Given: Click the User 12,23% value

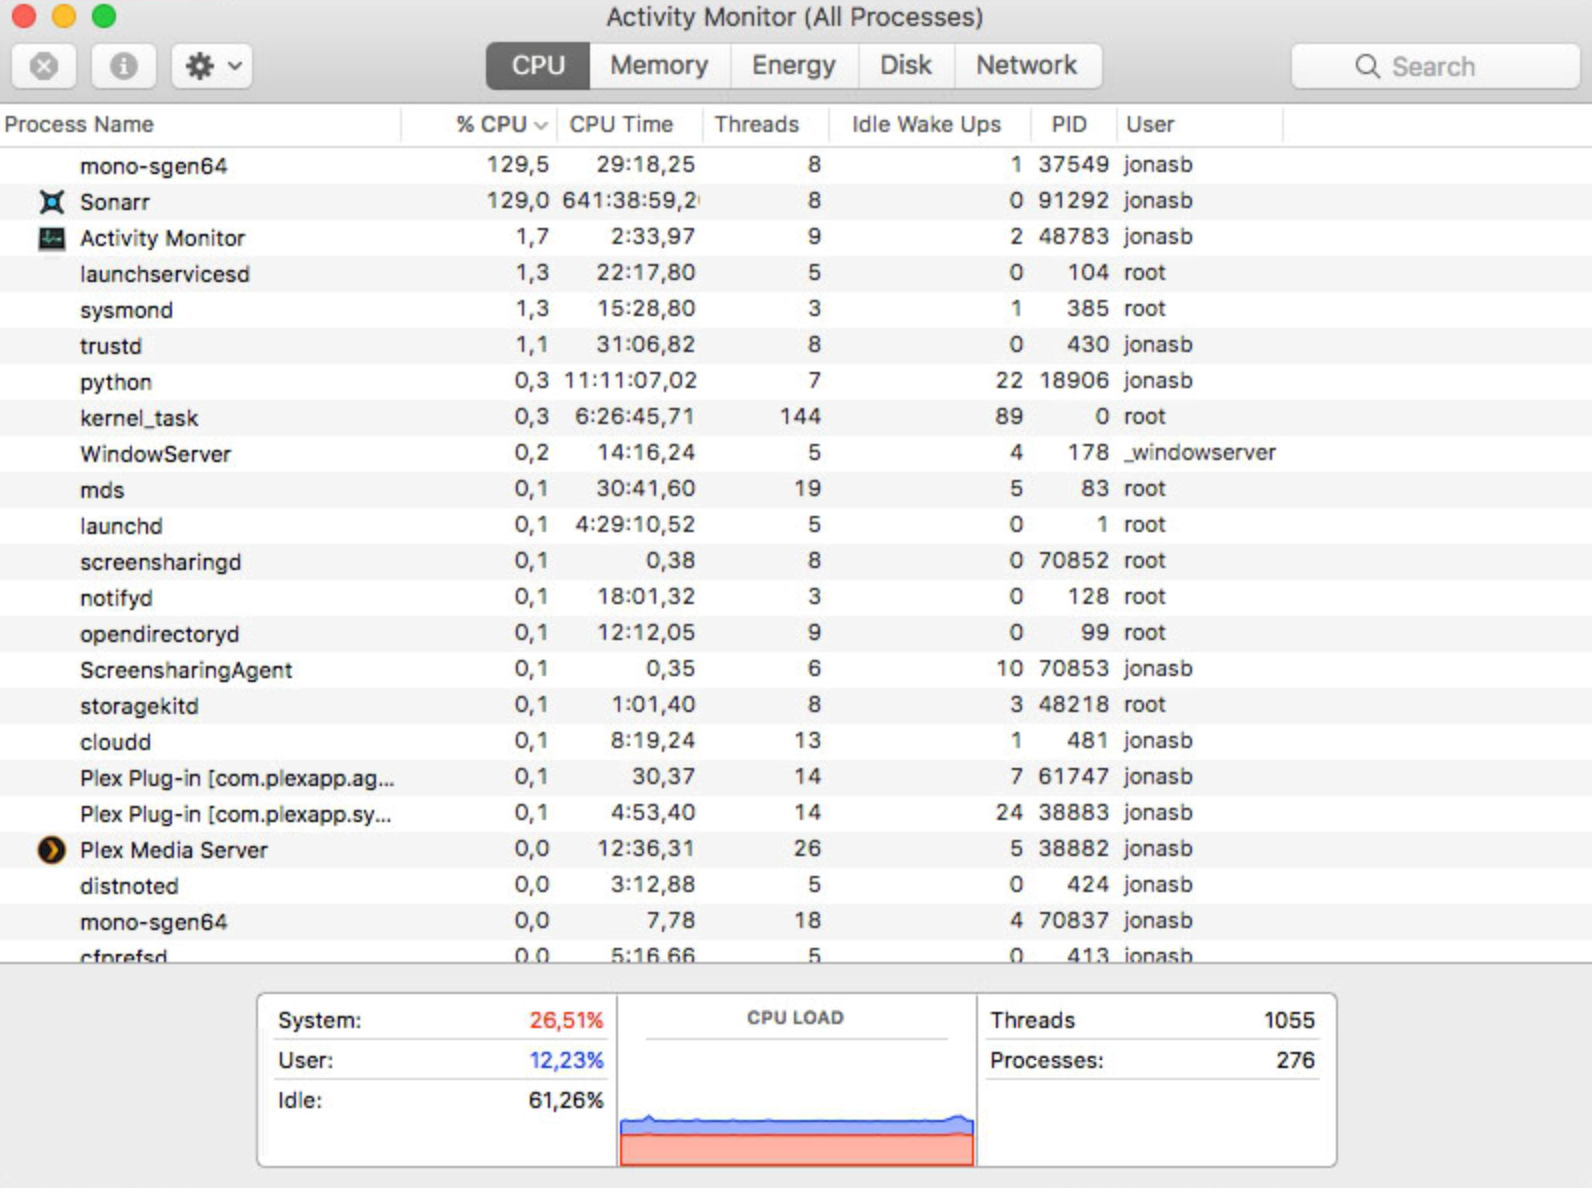Looking at the screenshot, I should [566, 1060].
